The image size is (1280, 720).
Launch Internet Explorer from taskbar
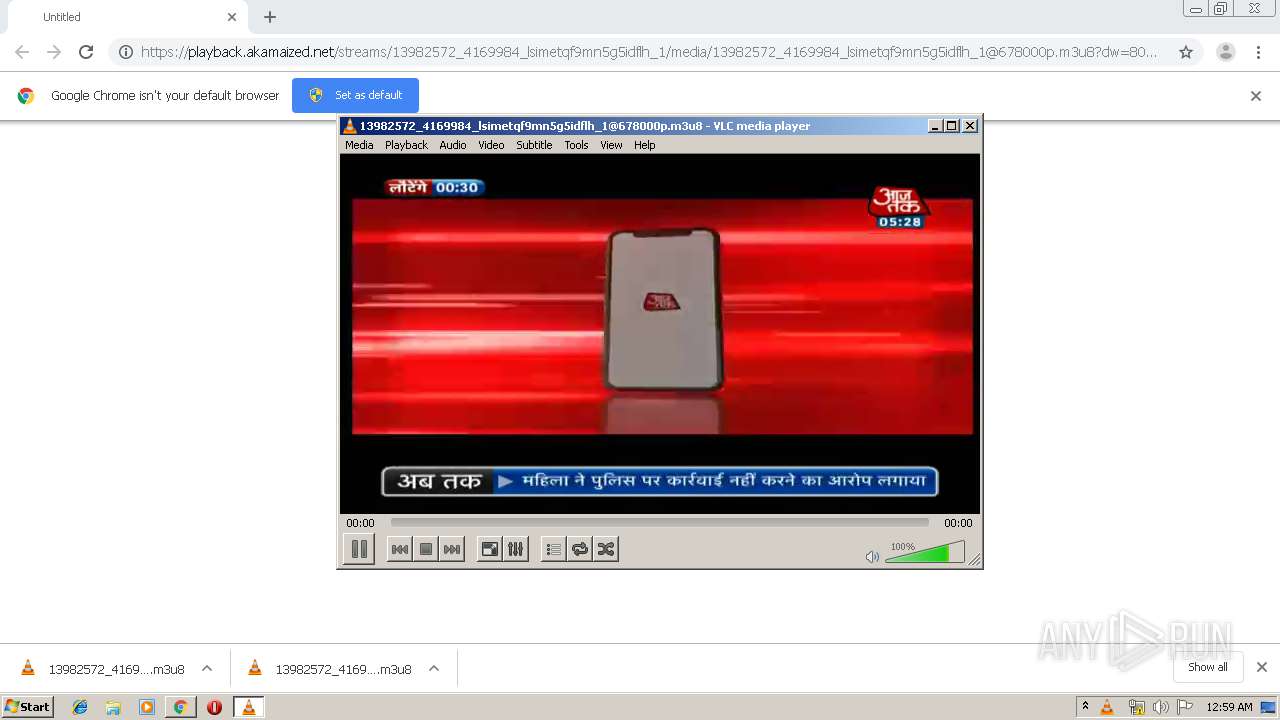tap(80, 707)
